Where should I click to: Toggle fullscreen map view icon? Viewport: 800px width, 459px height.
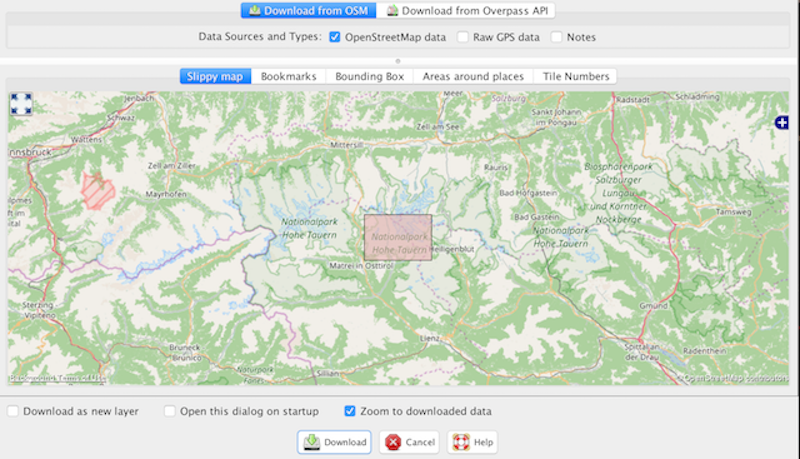(21, 104)
